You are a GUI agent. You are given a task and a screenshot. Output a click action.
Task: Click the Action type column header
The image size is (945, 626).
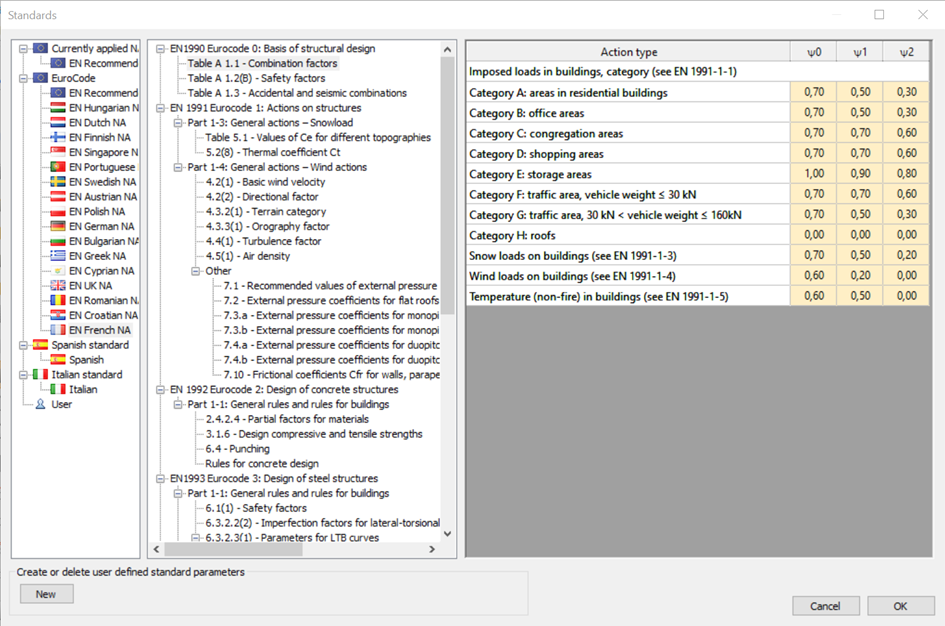tap(629, 52)
